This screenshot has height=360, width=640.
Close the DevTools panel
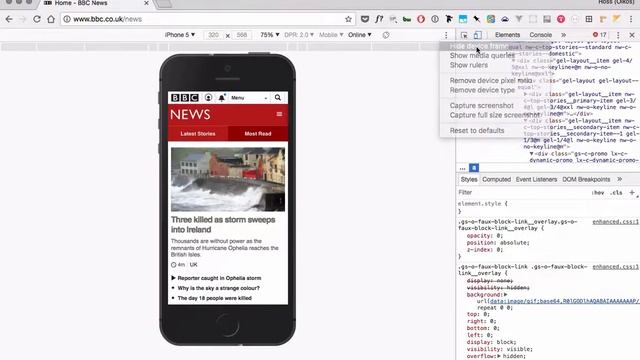click(x=632, y=35)
